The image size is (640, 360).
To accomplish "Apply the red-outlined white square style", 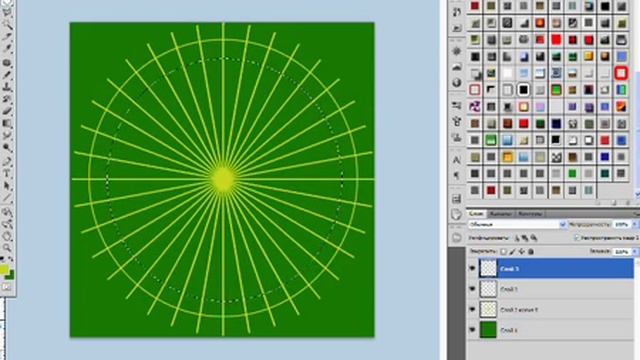I will coord(621,73).
